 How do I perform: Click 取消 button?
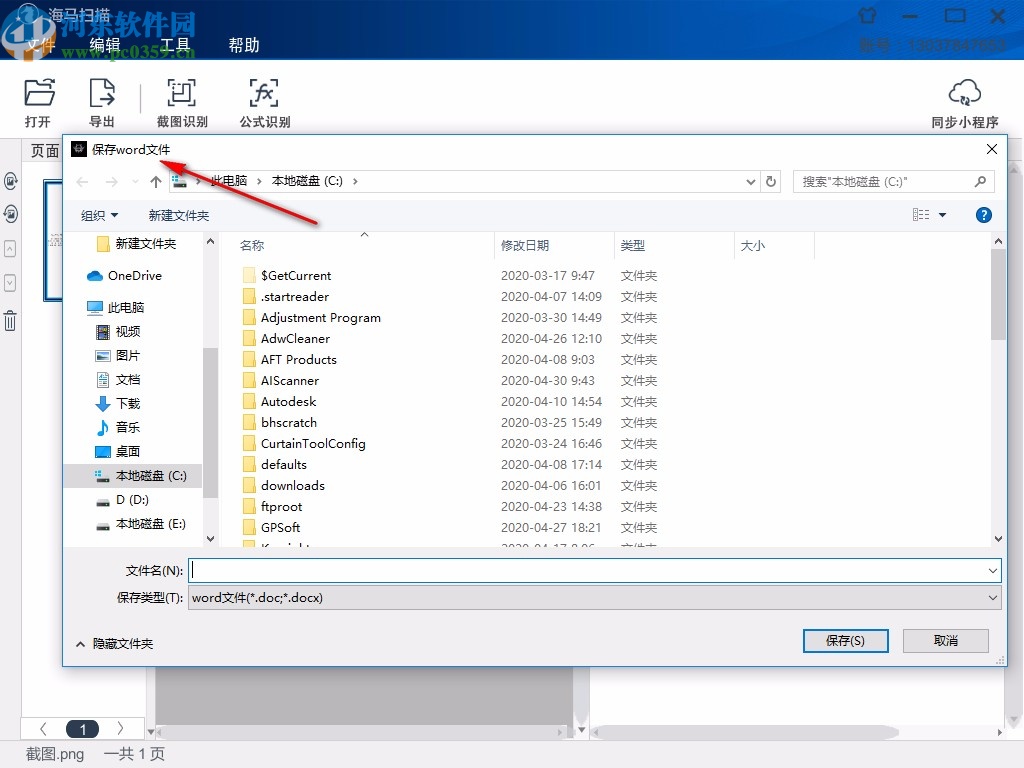(945, 641)
